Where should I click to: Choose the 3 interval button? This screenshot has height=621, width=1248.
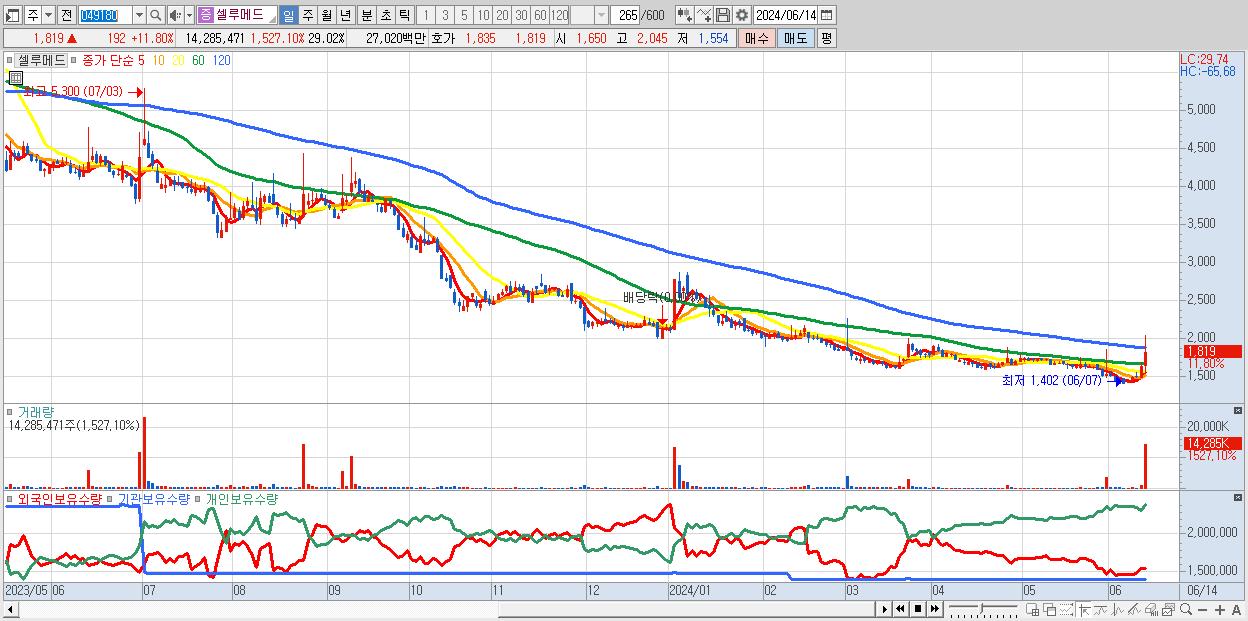pyautogui.click(x=445, y=16)
